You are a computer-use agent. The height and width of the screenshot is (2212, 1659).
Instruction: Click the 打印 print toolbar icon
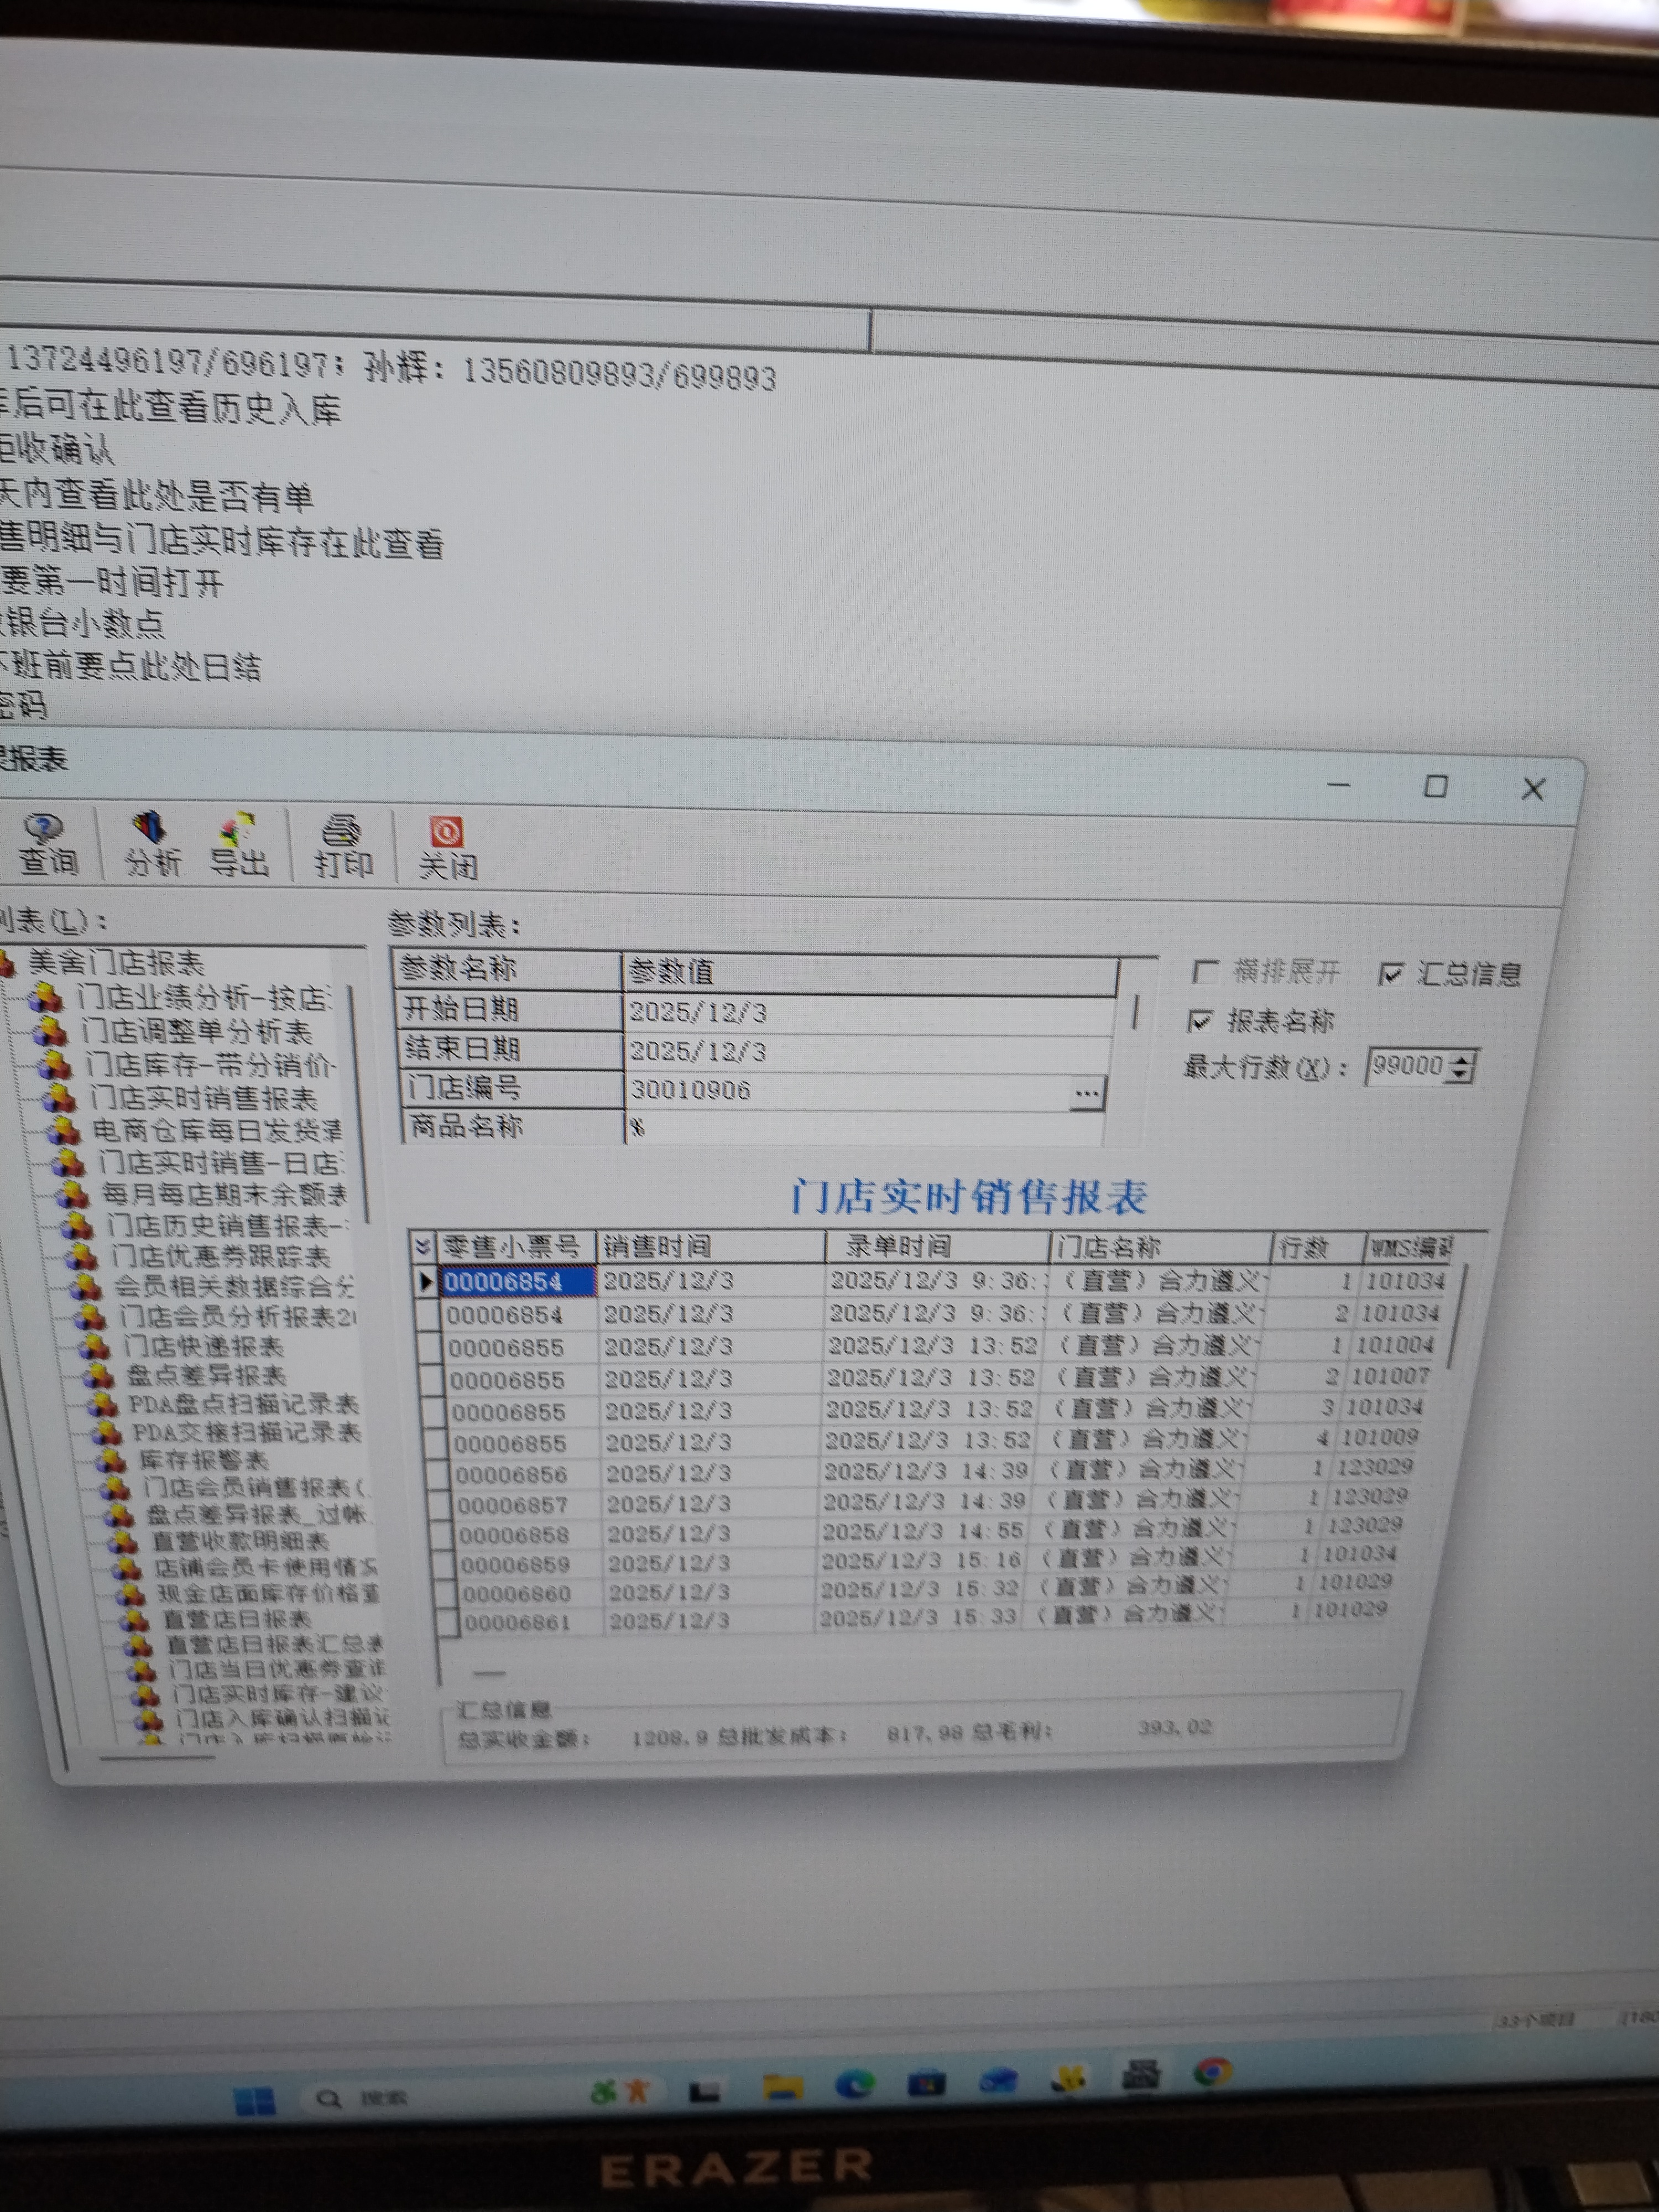(343, 846)
